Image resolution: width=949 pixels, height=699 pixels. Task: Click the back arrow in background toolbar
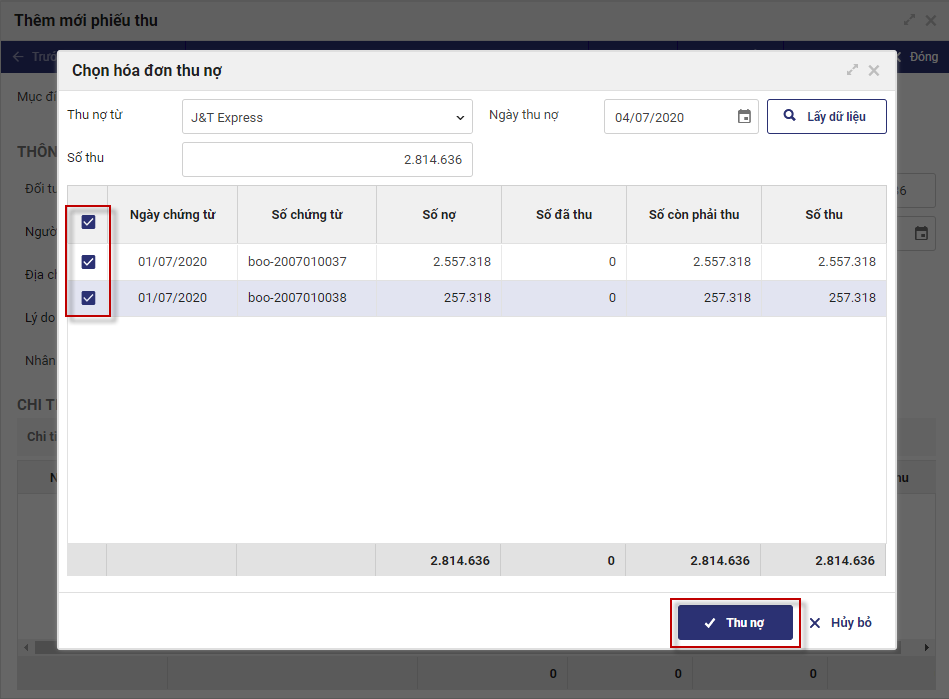pyautogui.click(x=18, y=56)
